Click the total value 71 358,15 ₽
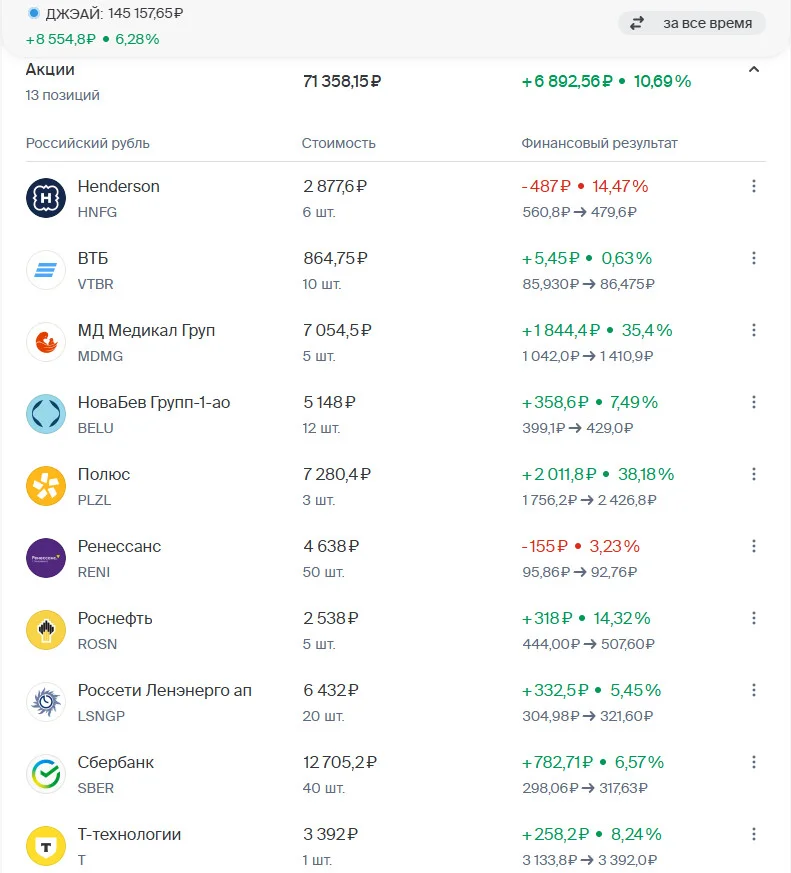Image resolution: width=791 pixels, height=873 pixels. [342, 81]
